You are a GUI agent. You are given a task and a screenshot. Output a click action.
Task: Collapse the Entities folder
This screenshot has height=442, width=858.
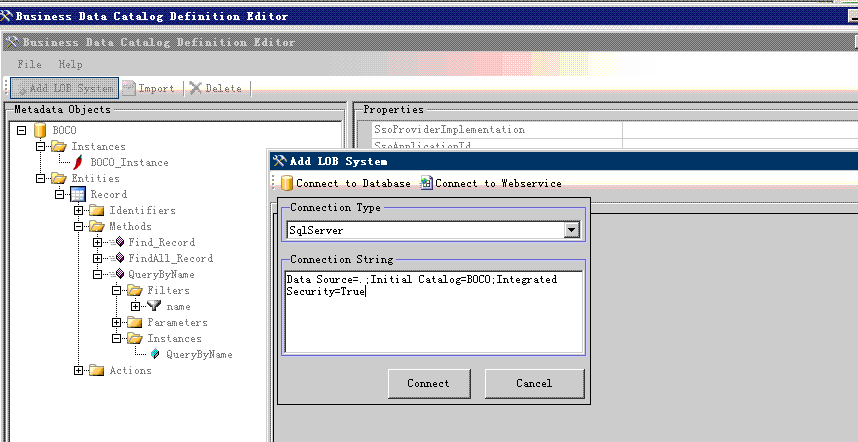pyautogui.click(x=40, y=178)
